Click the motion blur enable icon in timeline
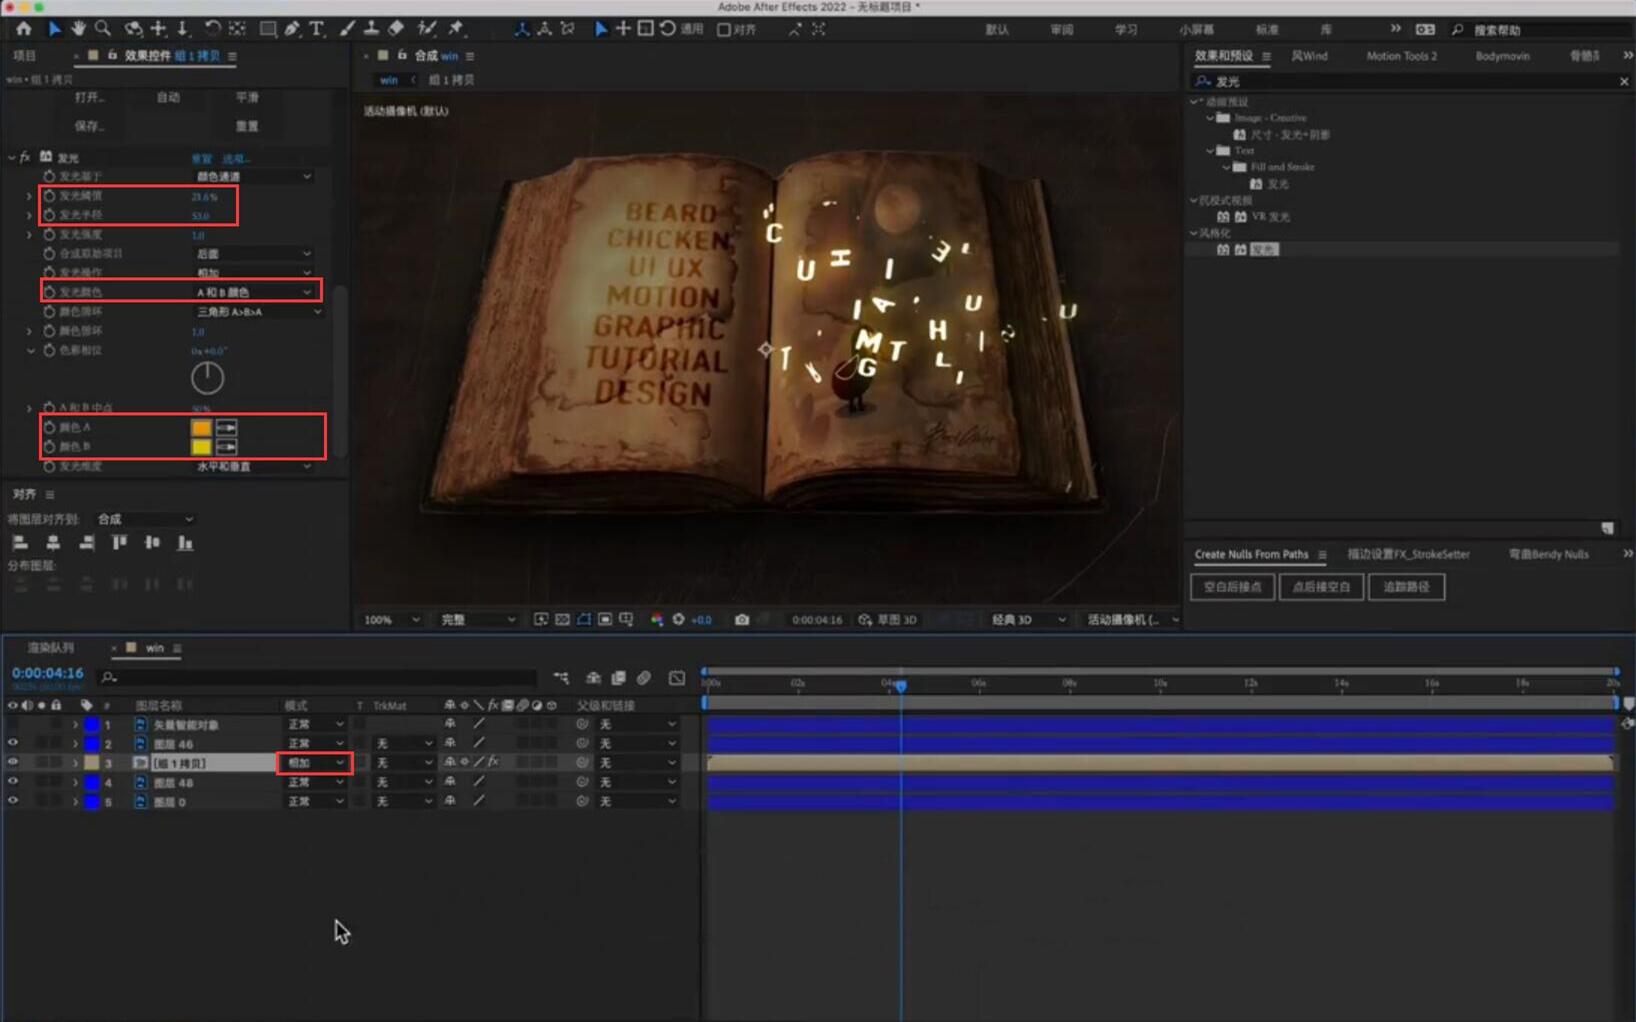This screenshot has width=1636, height=1022. pyautogui.click(x=644, y=678)
